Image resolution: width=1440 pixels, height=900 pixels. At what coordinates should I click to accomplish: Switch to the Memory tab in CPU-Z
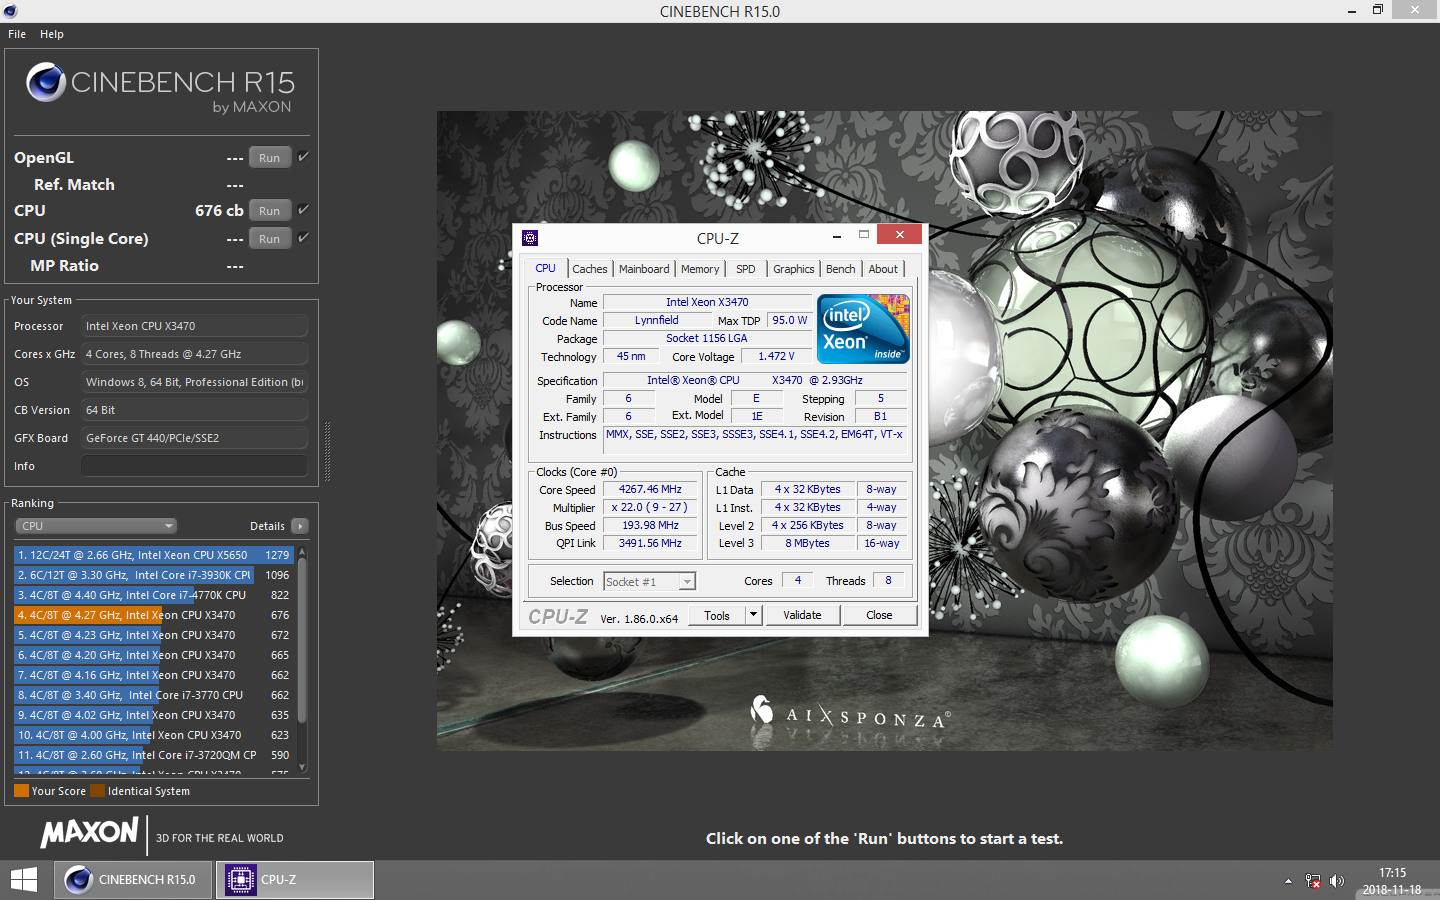700,269
